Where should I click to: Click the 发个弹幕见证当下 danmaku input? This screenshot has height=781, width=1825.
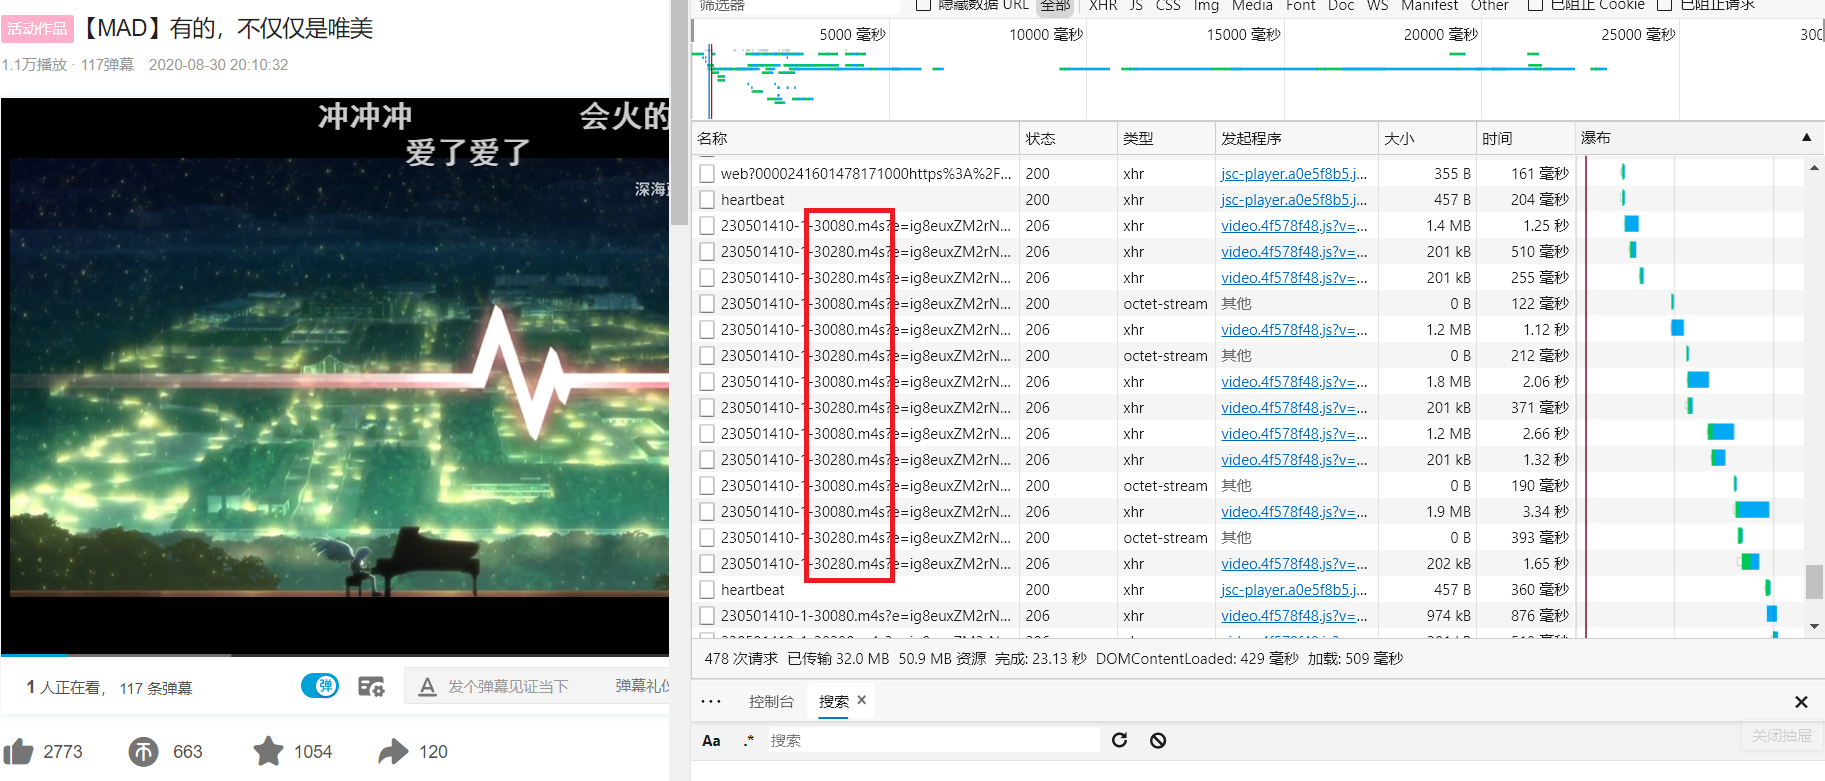point(508,686)
